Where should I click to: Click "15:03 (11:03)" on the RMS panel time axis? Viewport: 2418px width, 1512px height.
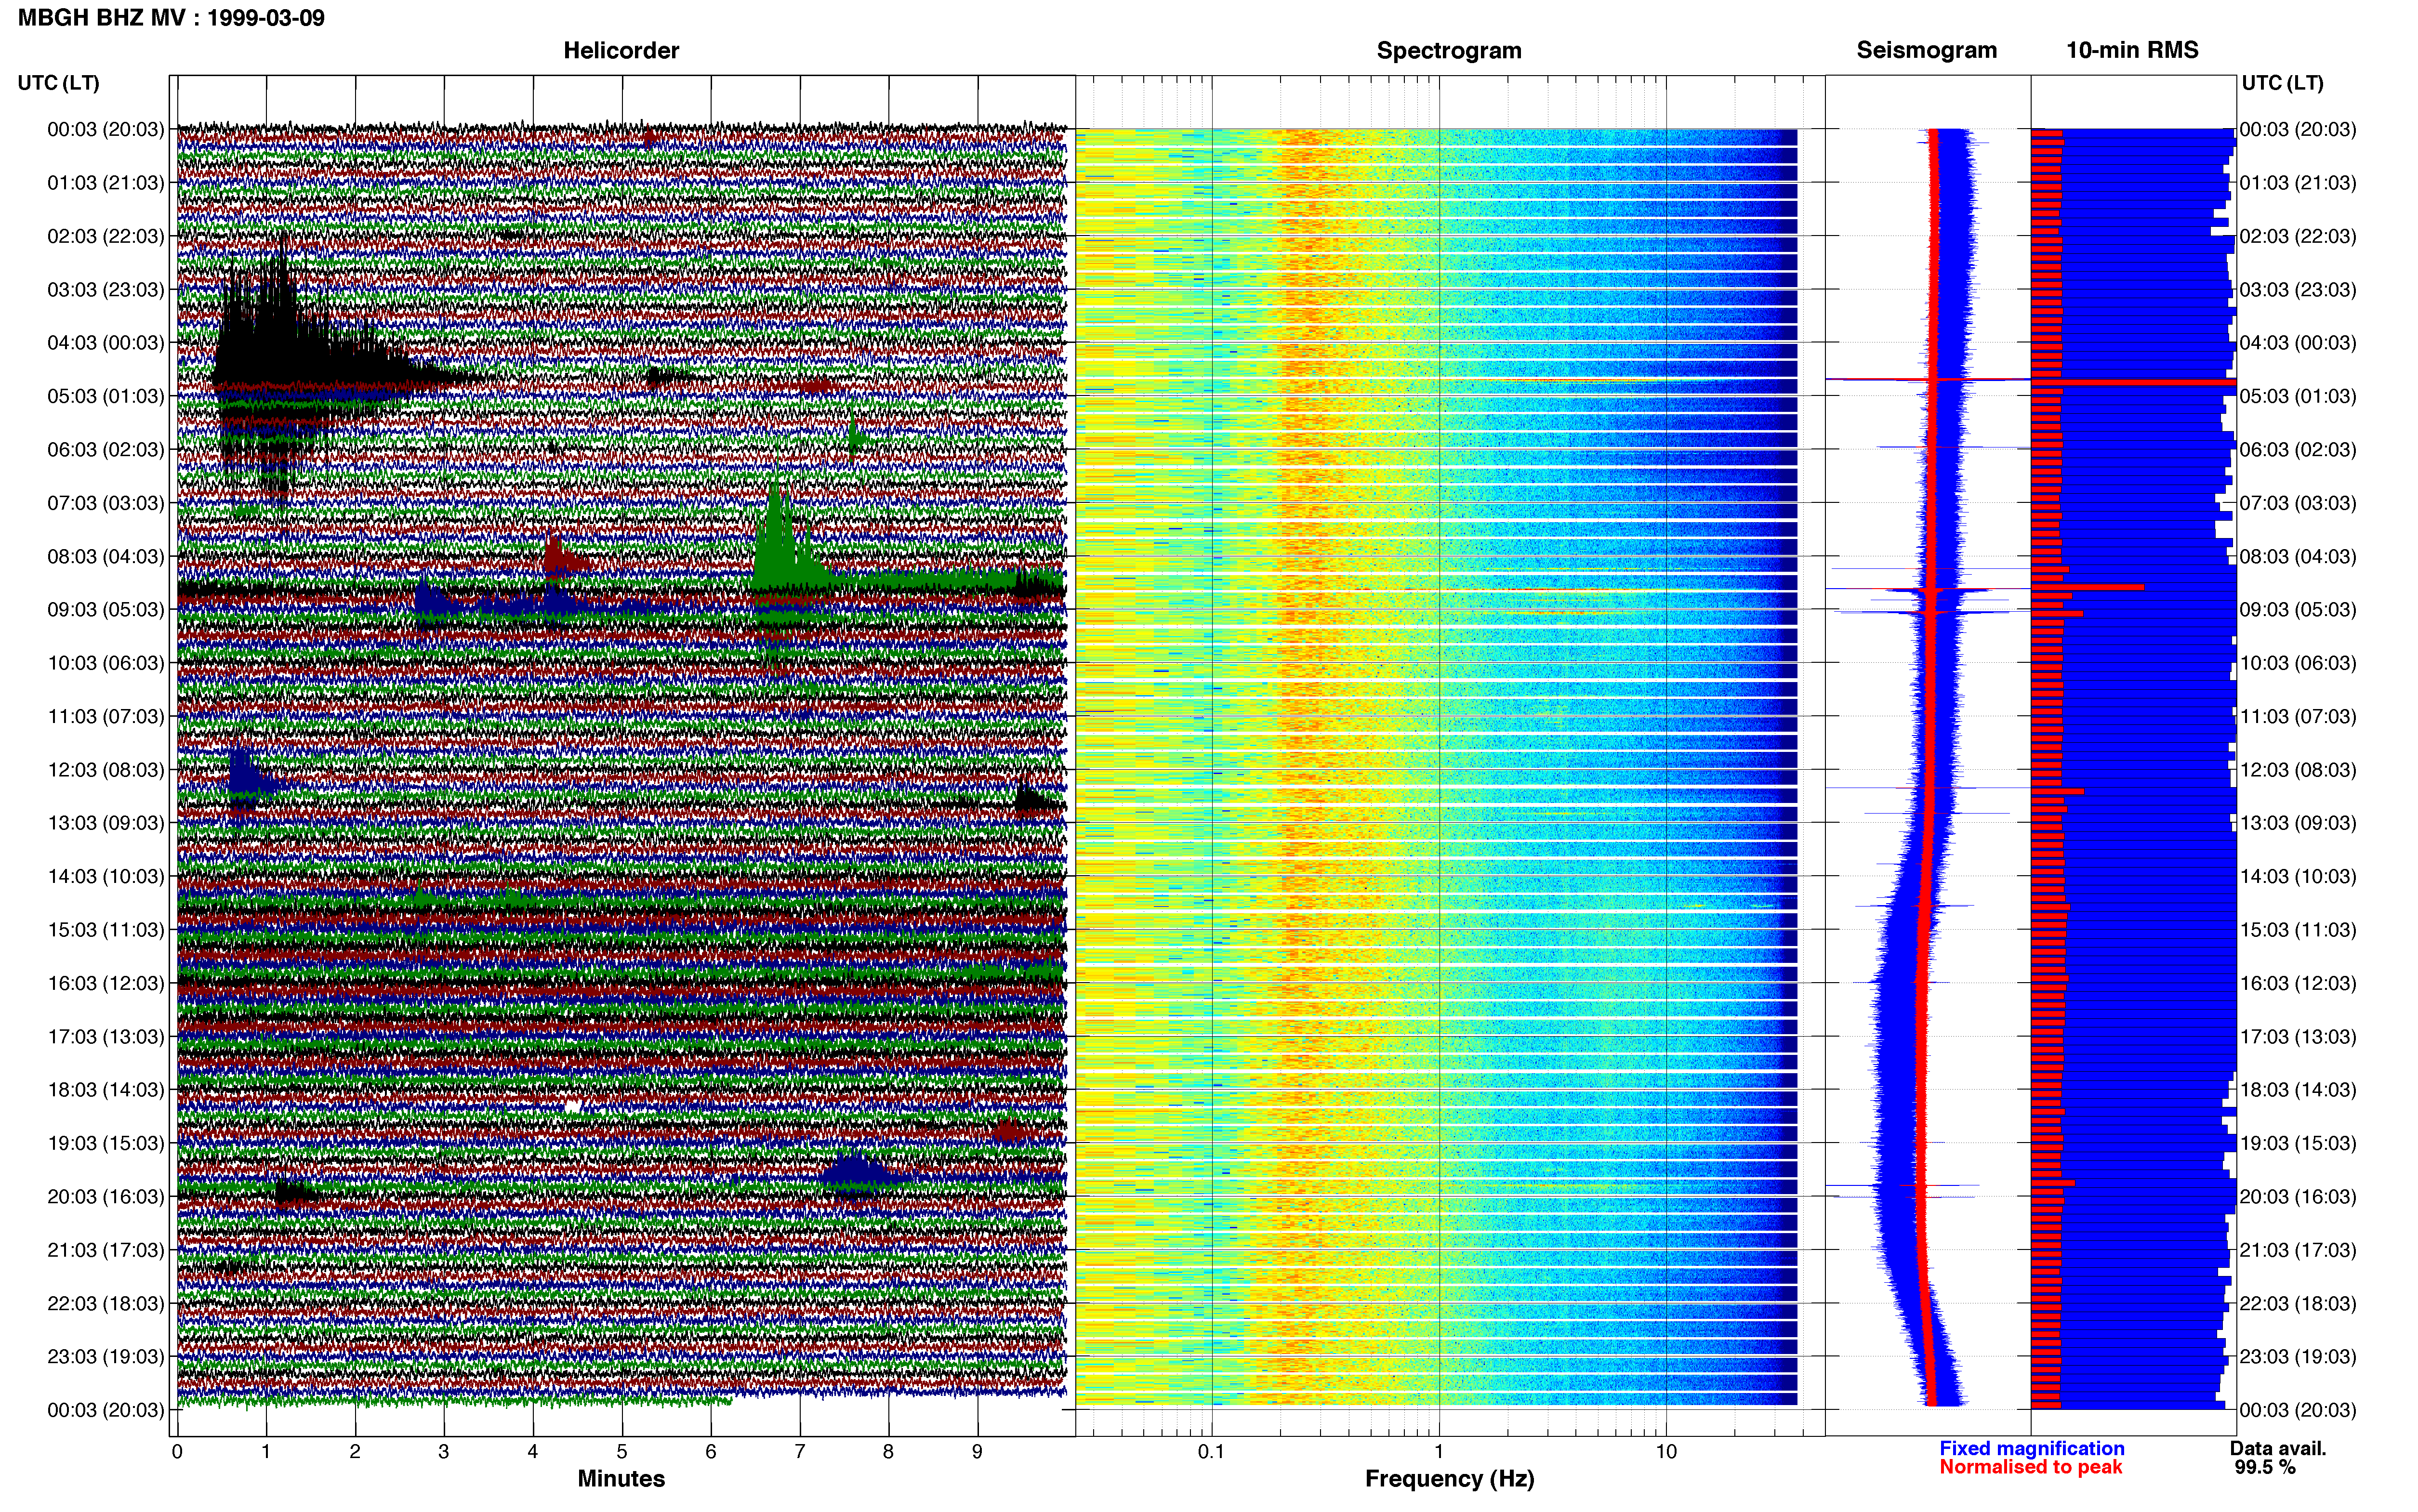tap(2298, 930)
